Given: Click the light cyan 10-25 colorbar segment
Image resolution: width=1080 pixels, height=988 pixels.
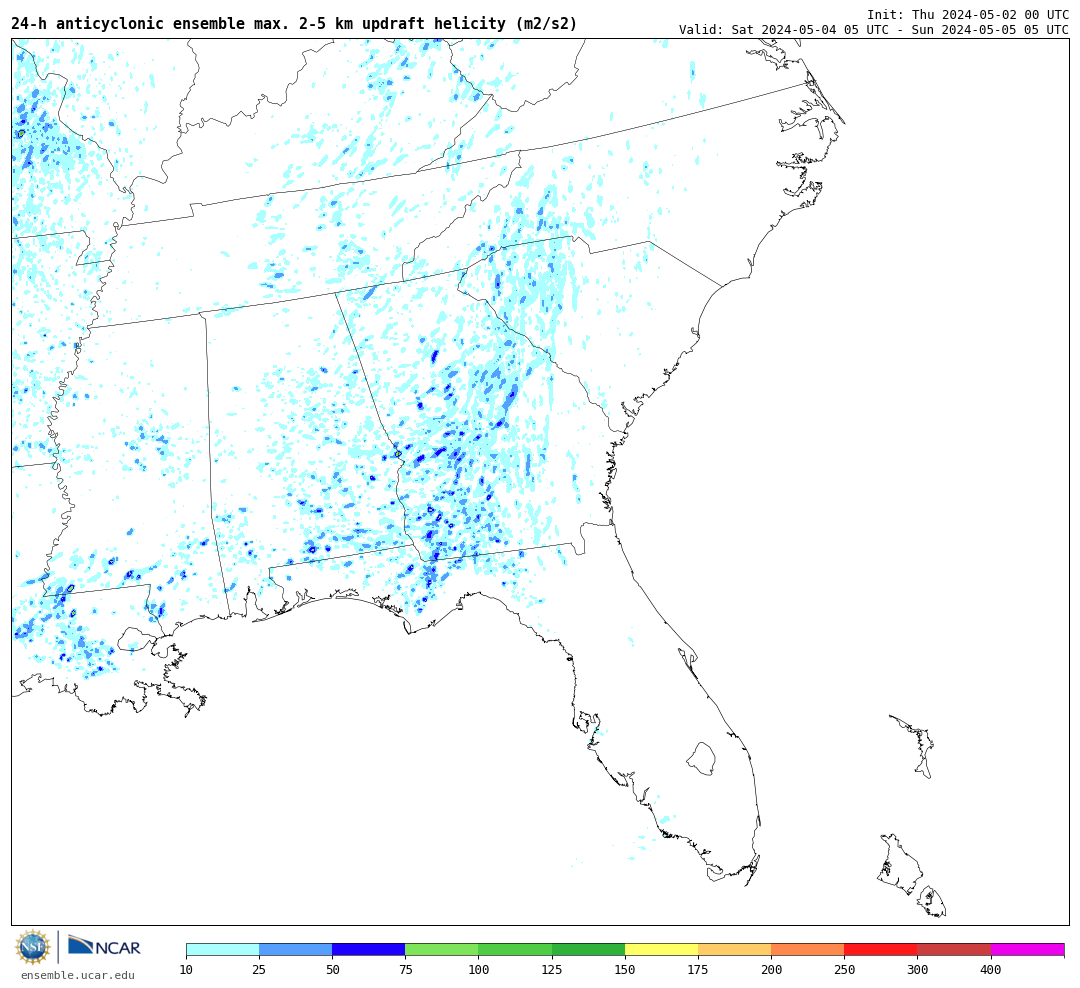Looking at the screenshot, I should point(222,949).
